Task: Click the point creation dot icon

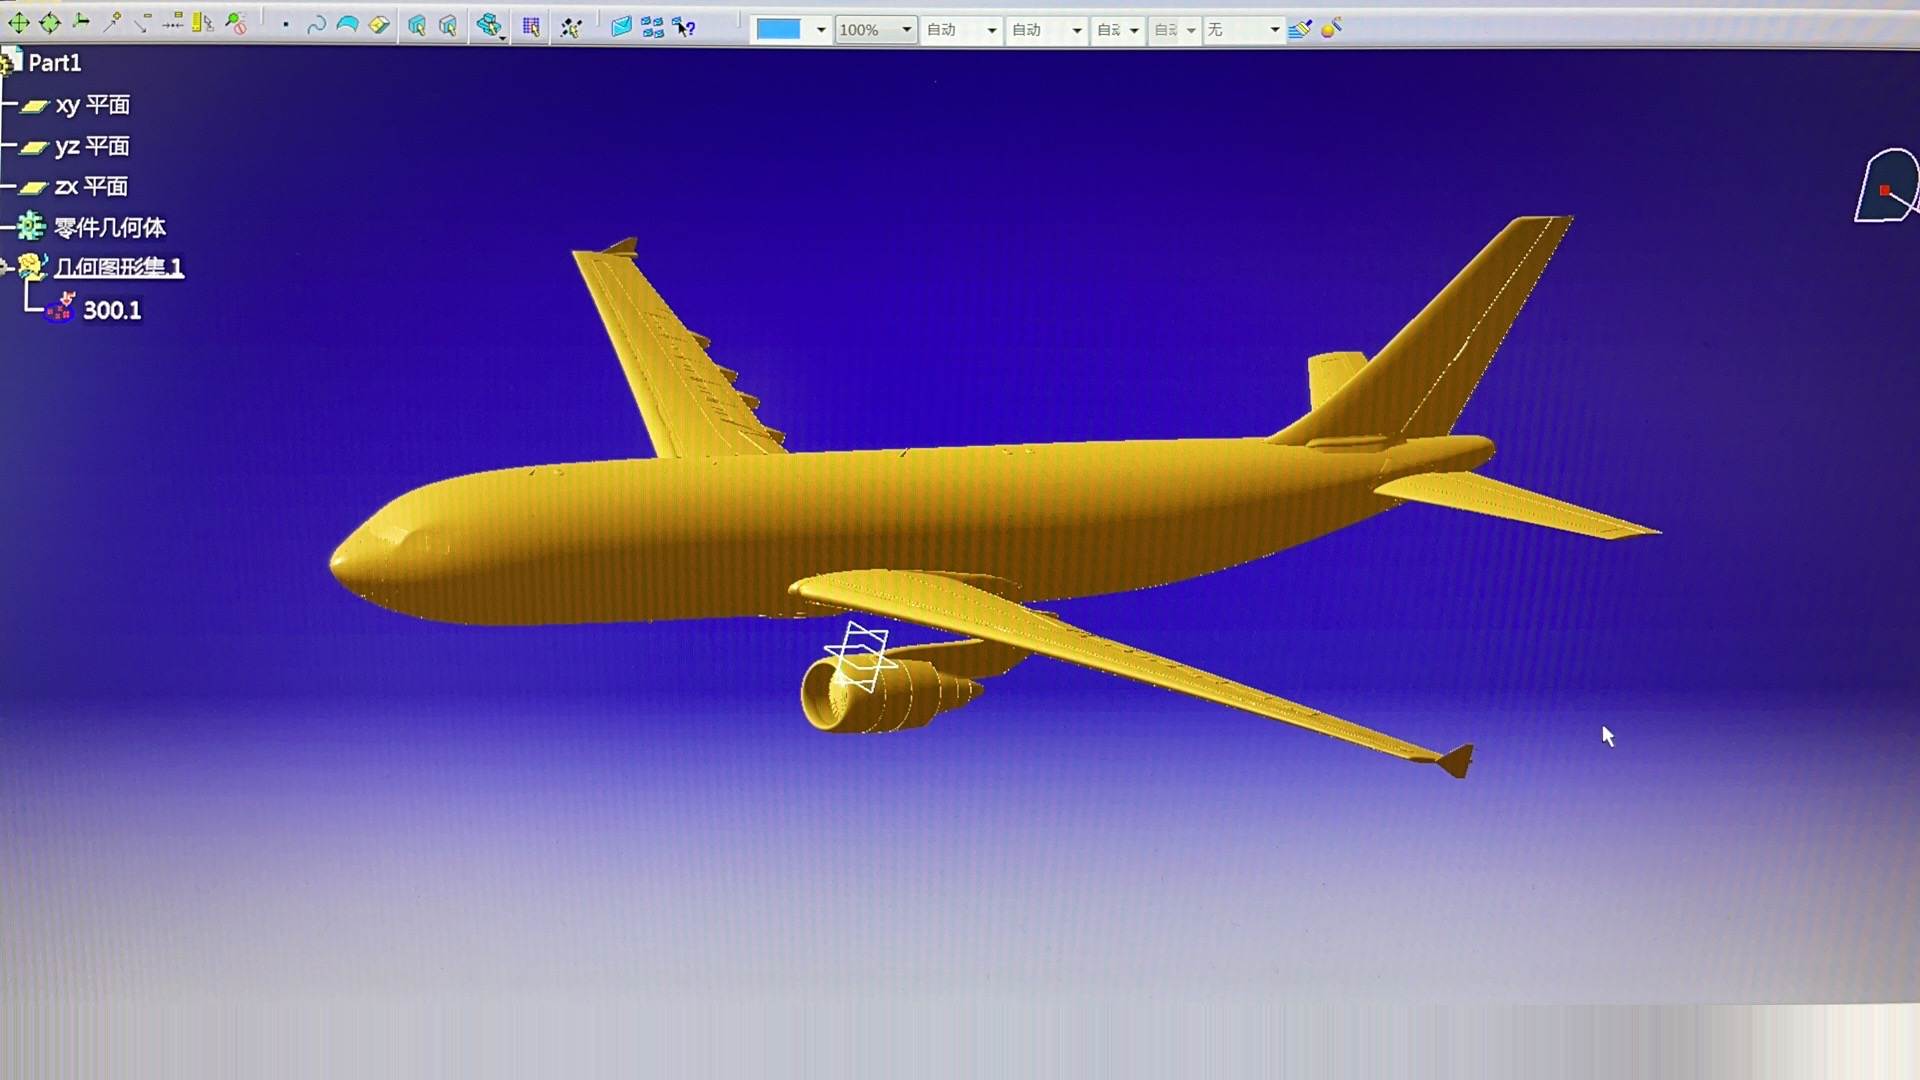Action: [x=285, y=25]
